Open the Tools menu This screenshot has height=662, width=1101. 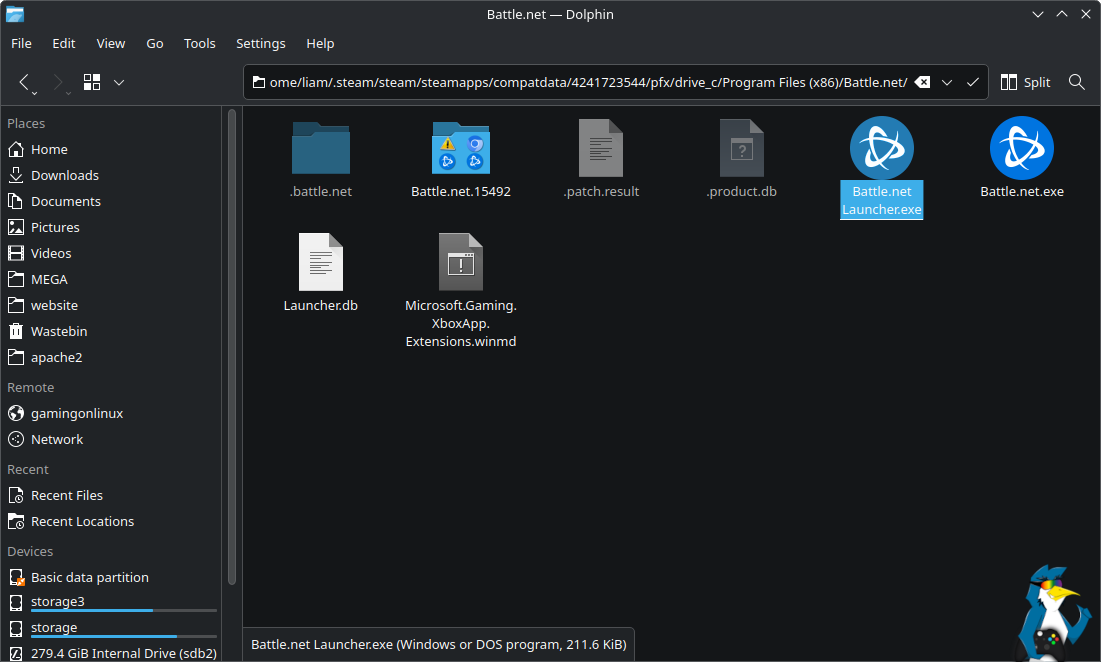click(199, 43)
